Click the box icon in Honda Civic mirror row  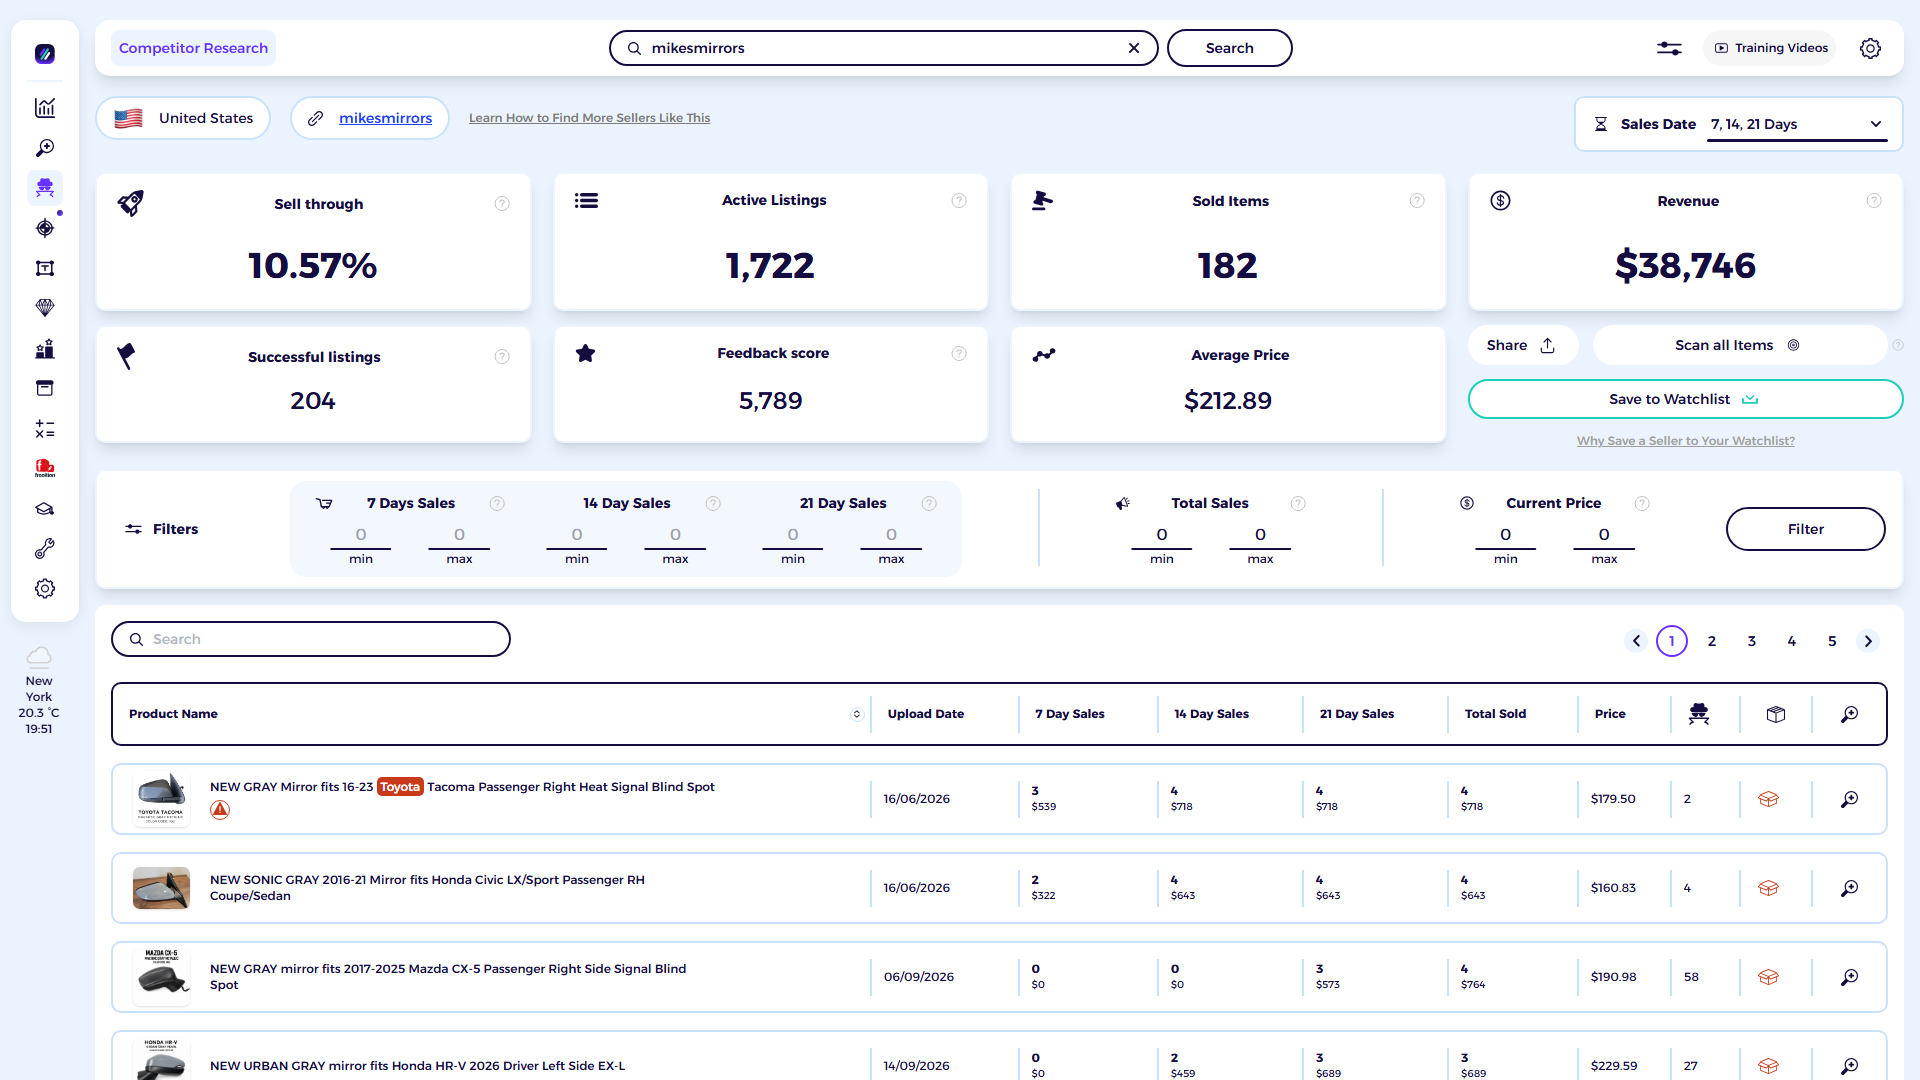pos(1768,888)
